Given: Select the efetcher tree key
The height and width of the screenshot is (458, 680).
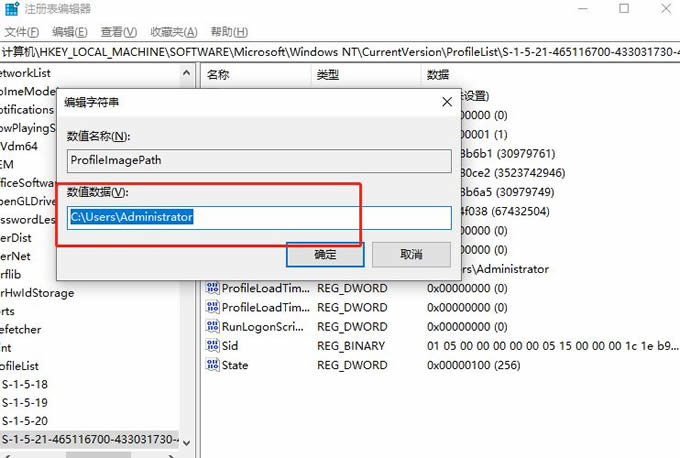Looking at the screenshot, I should 21,329.
